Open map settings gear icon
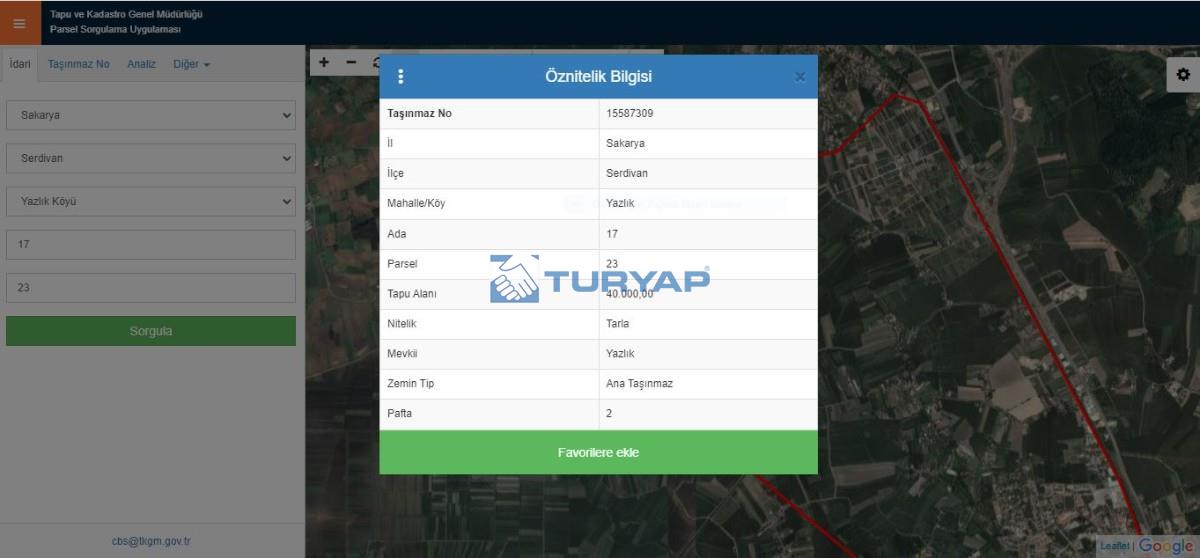Screen dimensions: 1200x558 coord(1183,75)
